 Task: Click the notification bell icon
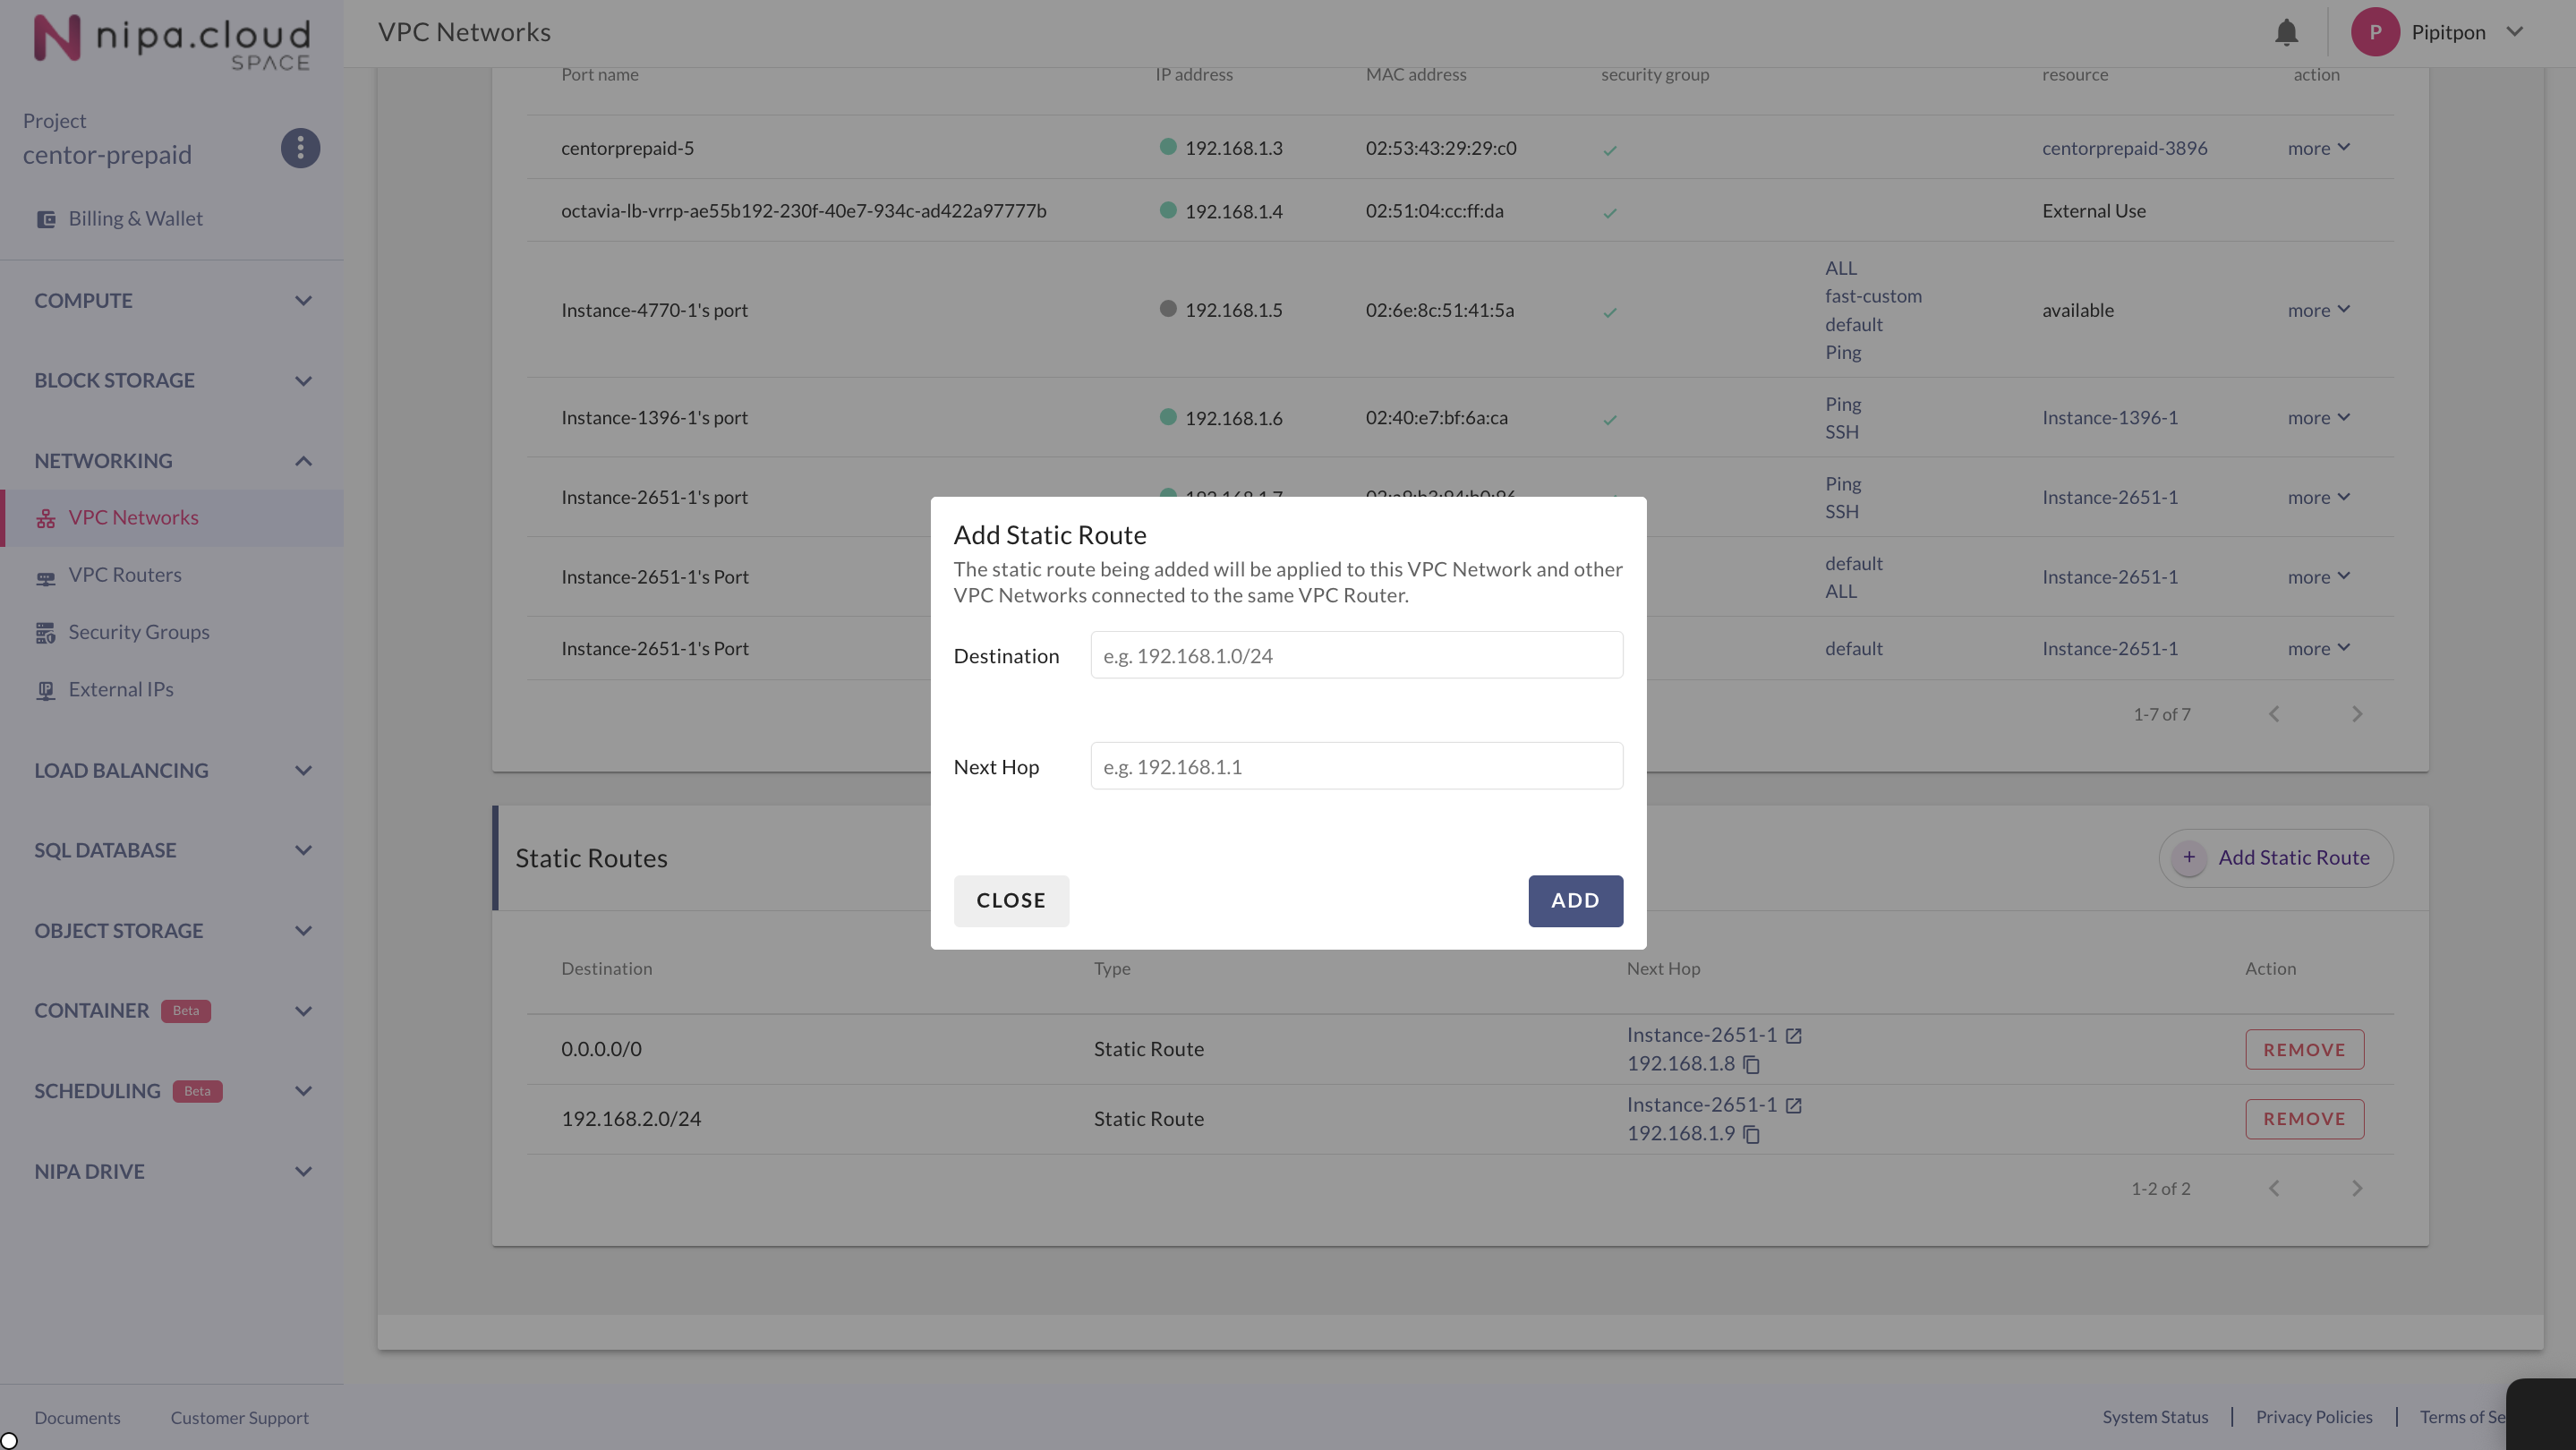(x=2286, y=33)
